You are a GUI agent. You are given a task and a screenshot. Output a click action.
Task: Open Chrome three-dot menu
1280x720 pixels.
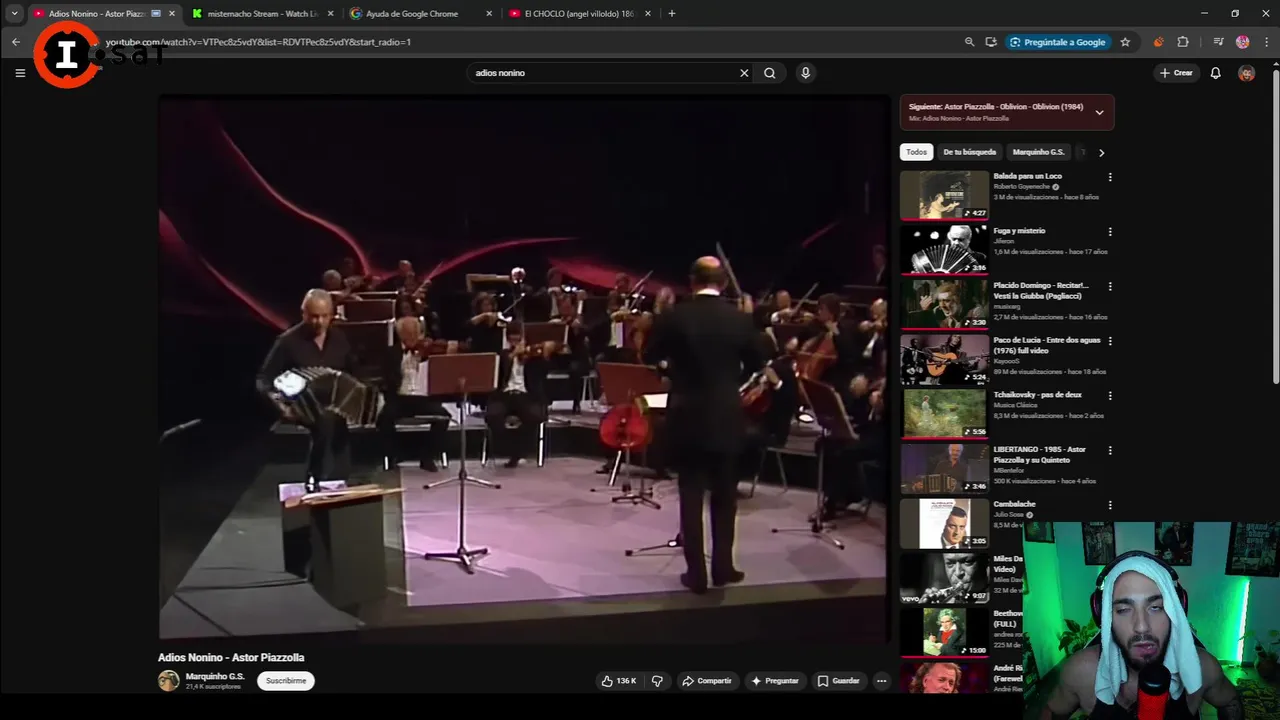[x=1266, y=42]
